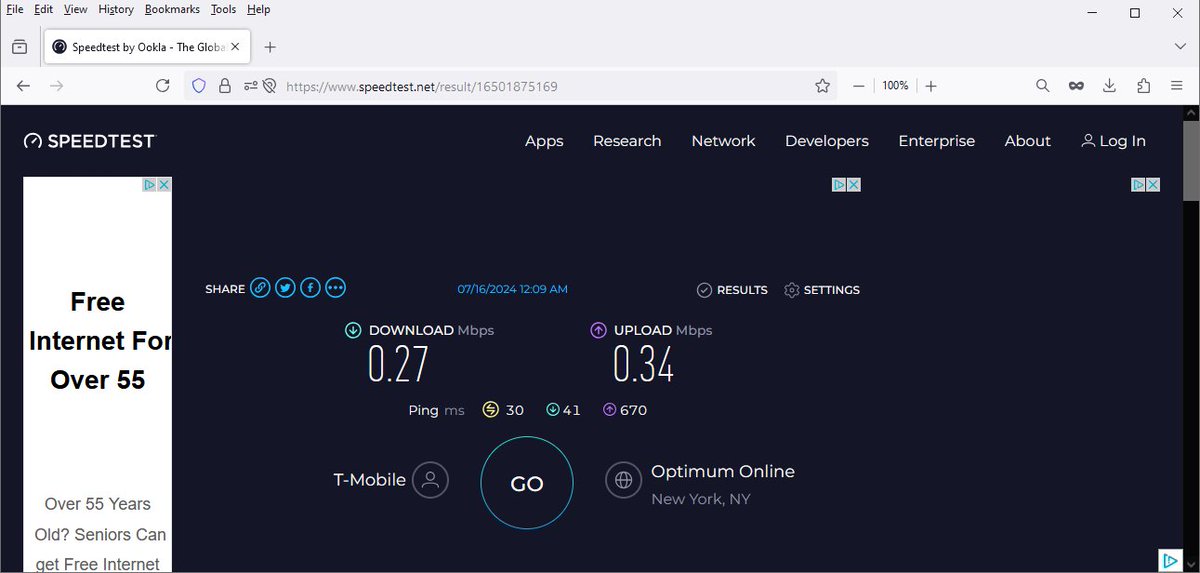
Task: Open Firefox File menu
Action: [x=15, y=9]
